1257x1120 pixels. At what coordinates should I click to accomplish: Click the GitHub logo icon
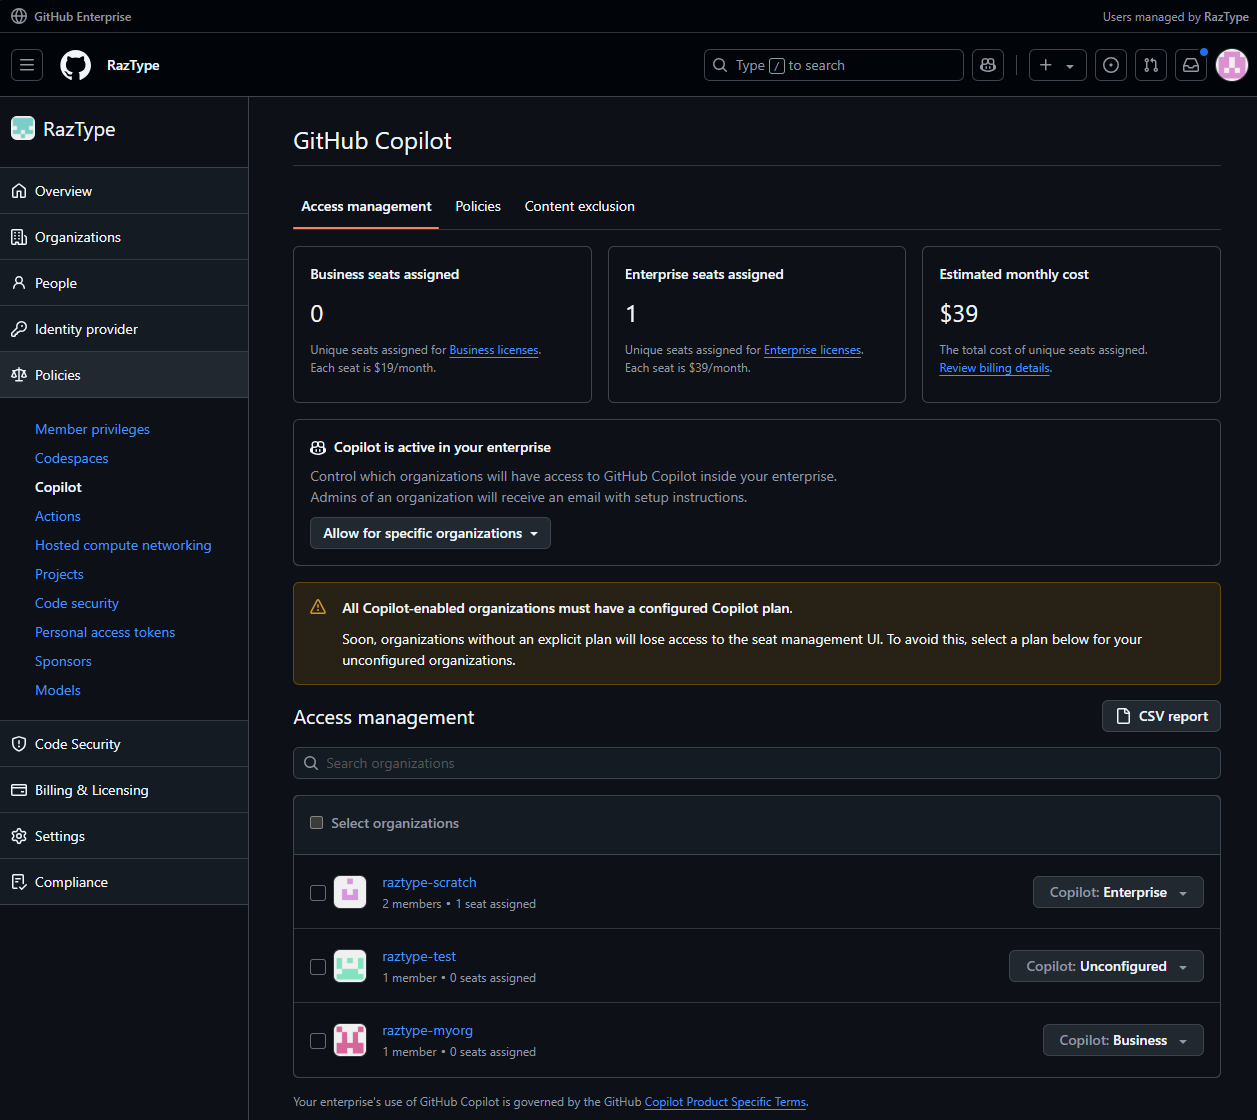pyautogui.click(x=75, y=65)
